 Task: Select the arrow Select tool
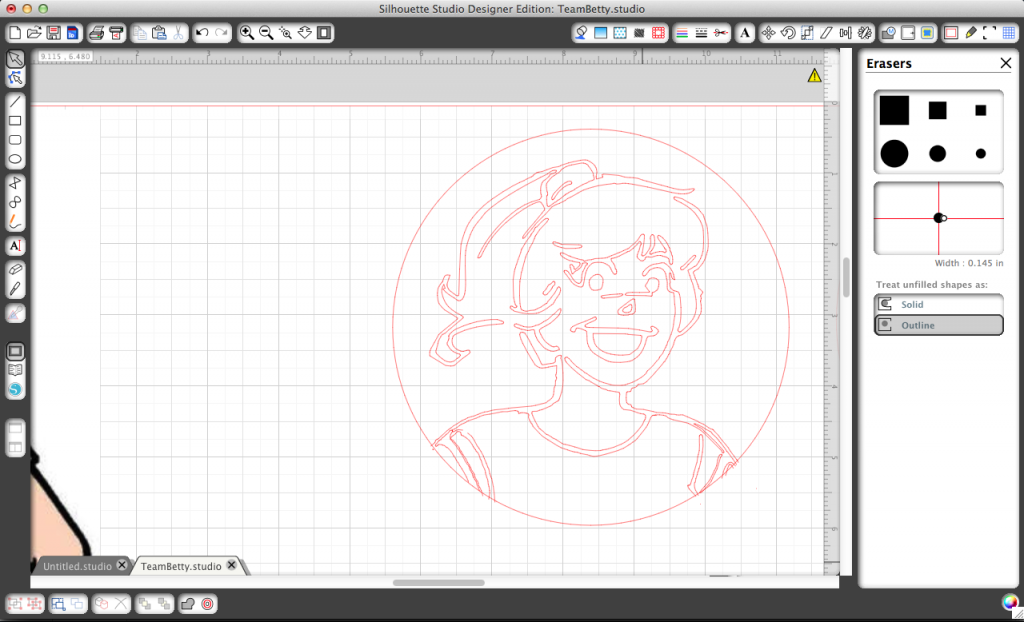click(15, 59)
